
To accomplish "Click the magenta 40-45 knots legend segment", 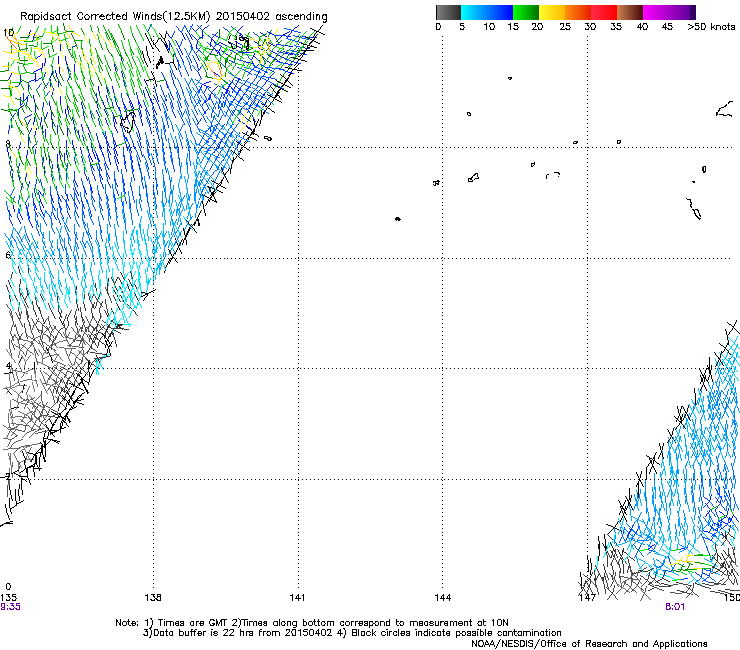I will (x=656, y=12).
